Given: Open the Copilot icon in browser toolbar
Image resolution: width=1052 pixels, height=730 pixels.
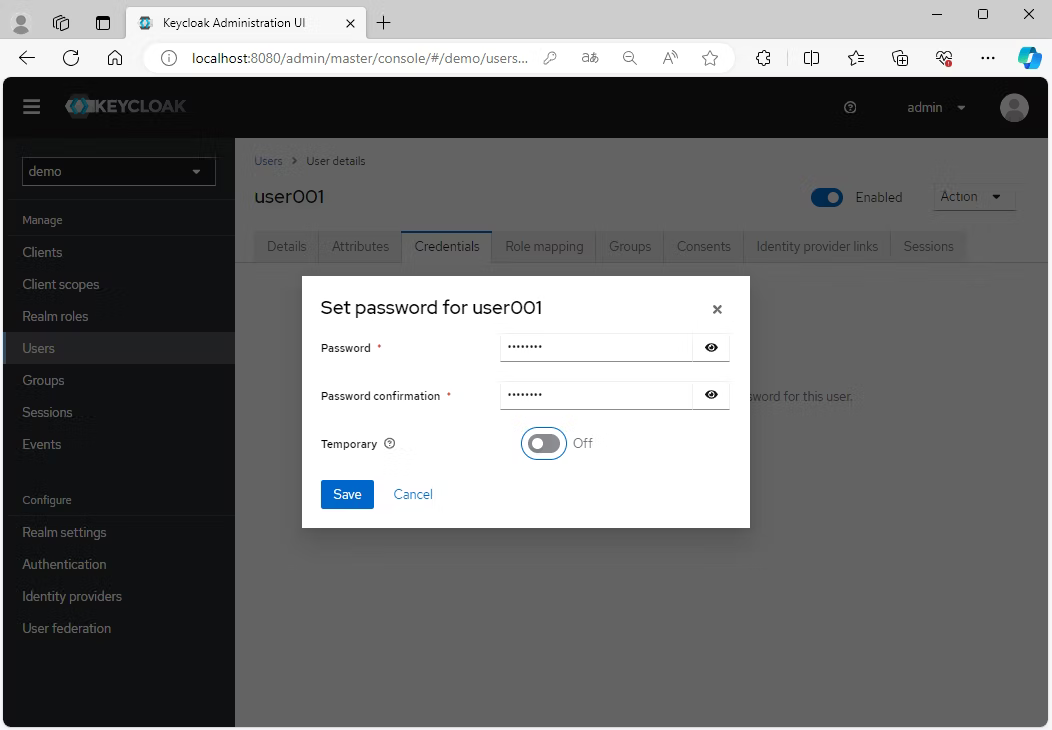Looking at the screenshot, I should pyautogui.click(x=1029, y=58).
